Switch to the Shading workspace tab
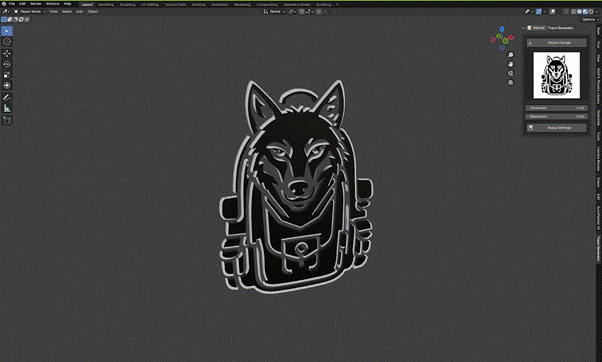The height and width of the screenshot is (362, 602). [x=198, y=5]
